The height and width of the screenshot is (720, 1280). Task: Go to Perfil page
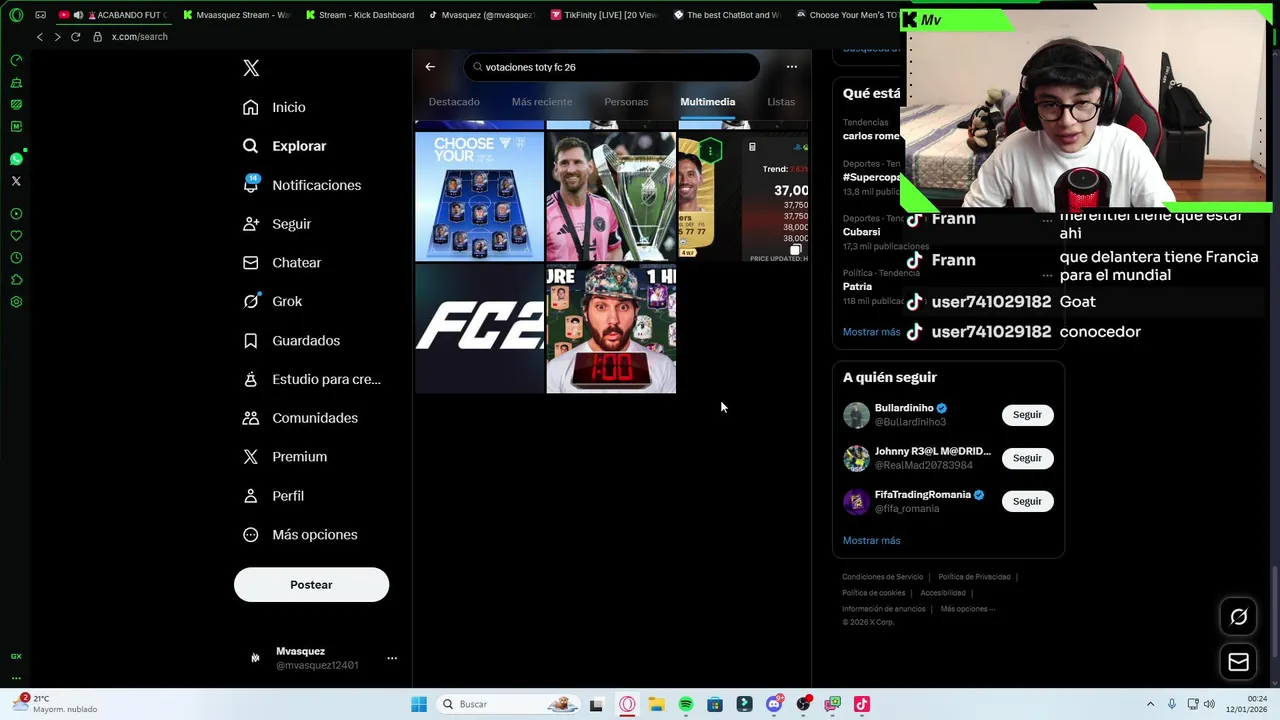[x=273, y=496]
